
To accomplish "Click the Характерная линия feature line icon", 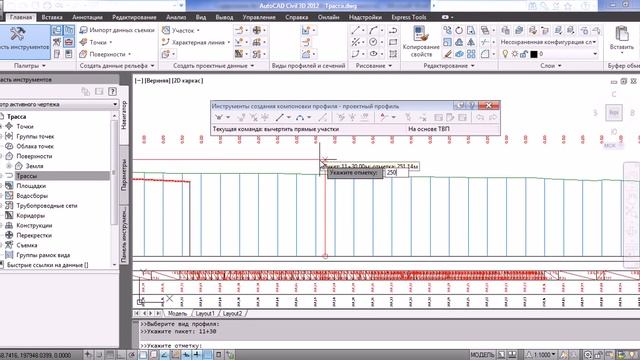I will coord(166,42).
